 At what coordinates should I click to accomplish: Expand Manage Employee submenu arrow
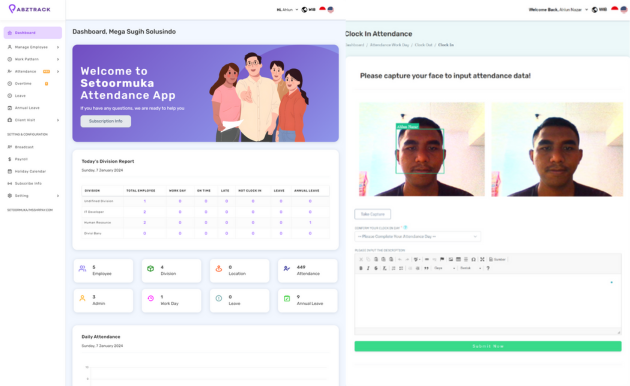58,47
